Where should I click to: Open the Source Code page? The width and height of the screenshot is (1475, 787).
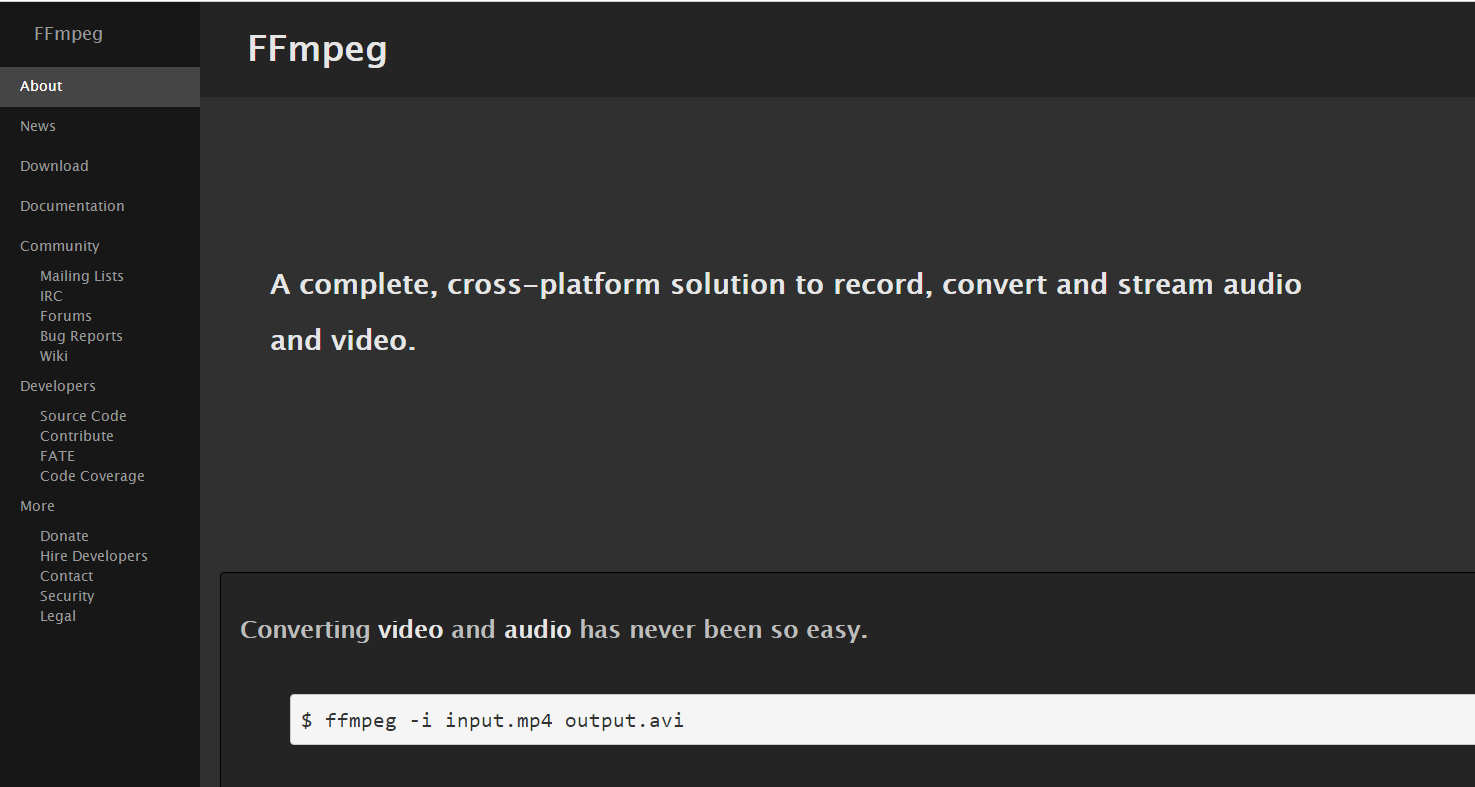tap(83, 416)
